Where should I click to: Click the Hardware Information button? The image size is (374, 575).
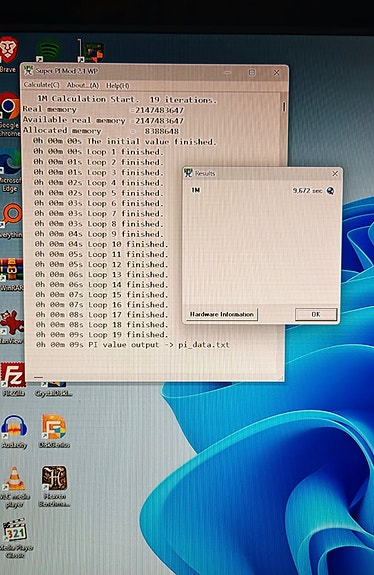222,314
